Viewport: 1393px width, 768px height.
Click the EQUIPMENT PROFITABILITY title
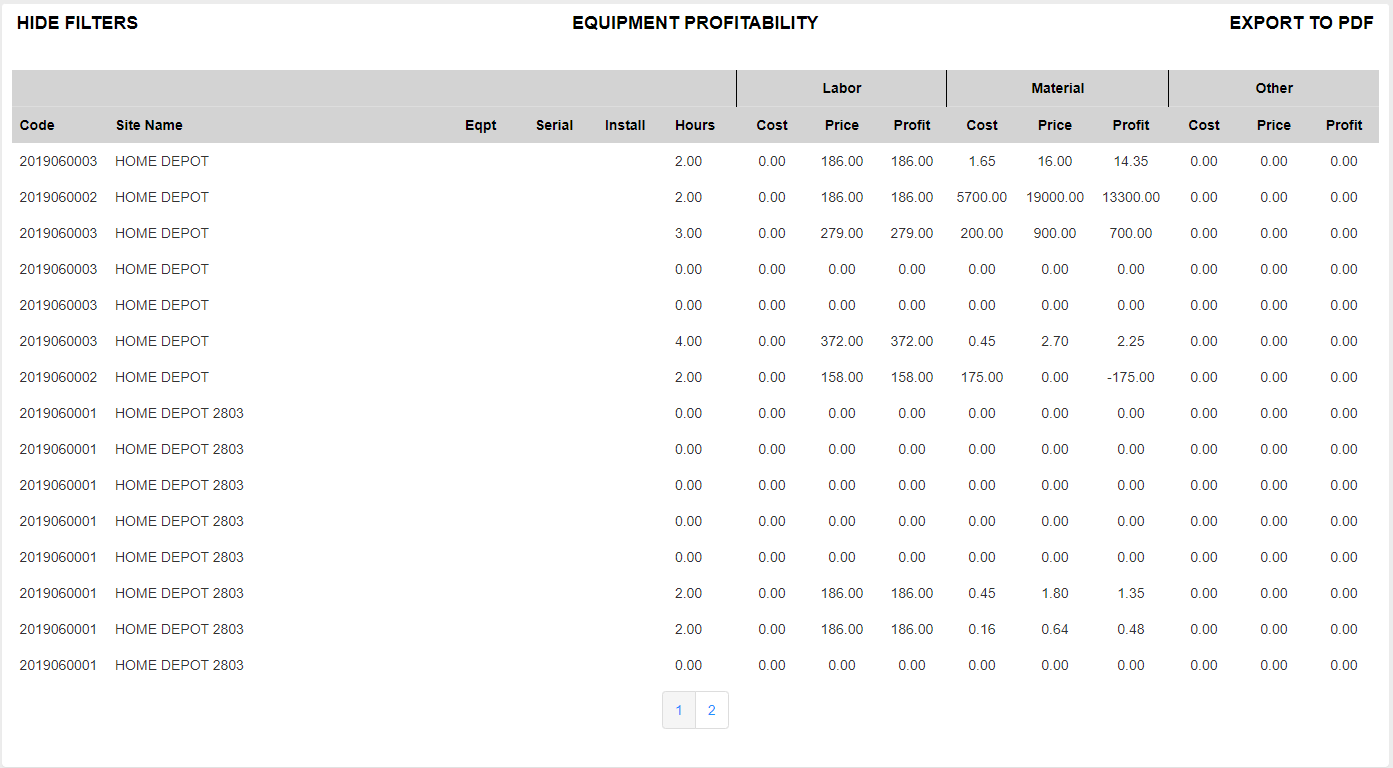pyautogui.click(x=695, y=23)
